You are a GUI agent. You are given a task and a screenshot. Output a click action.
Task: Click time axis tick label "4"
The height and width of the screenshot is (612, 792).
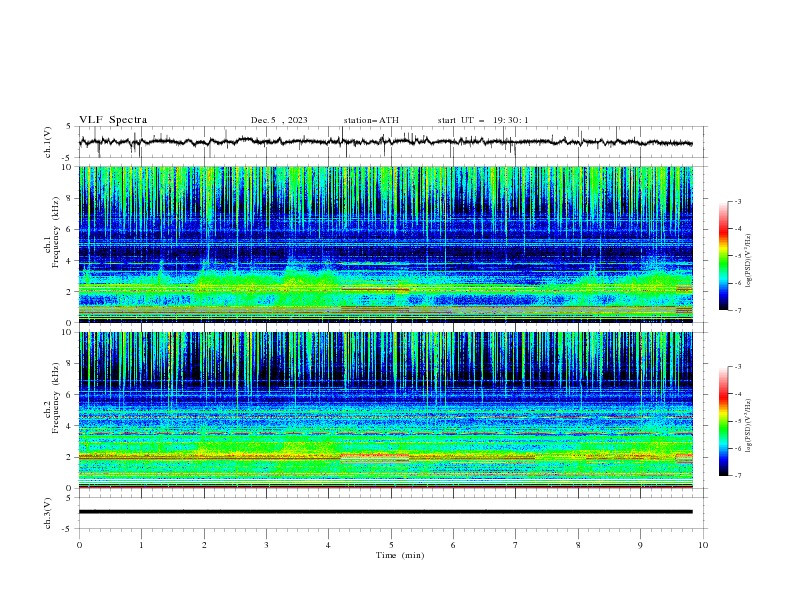[x=328, y=545]
